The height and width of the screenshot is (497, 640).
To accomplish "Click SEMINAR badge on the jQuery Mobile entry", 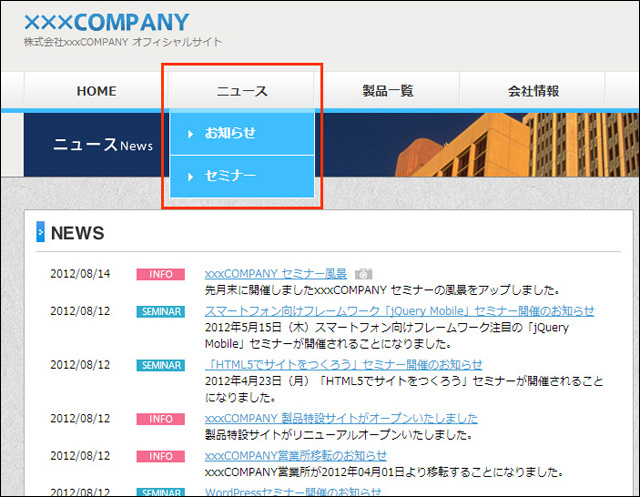I will [160, 311].
